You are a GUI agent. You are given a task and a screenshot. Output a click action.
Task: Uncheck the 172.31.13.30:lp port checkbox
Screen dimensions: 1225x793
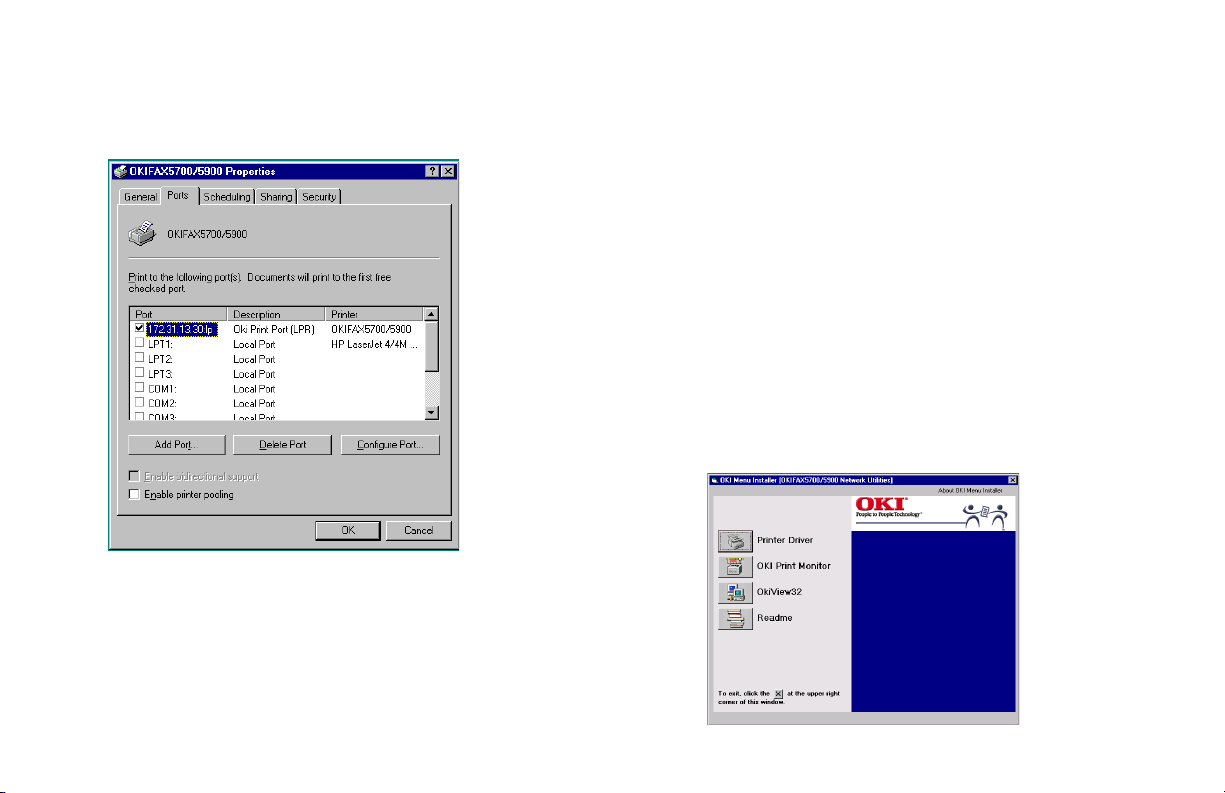[139, 328]
